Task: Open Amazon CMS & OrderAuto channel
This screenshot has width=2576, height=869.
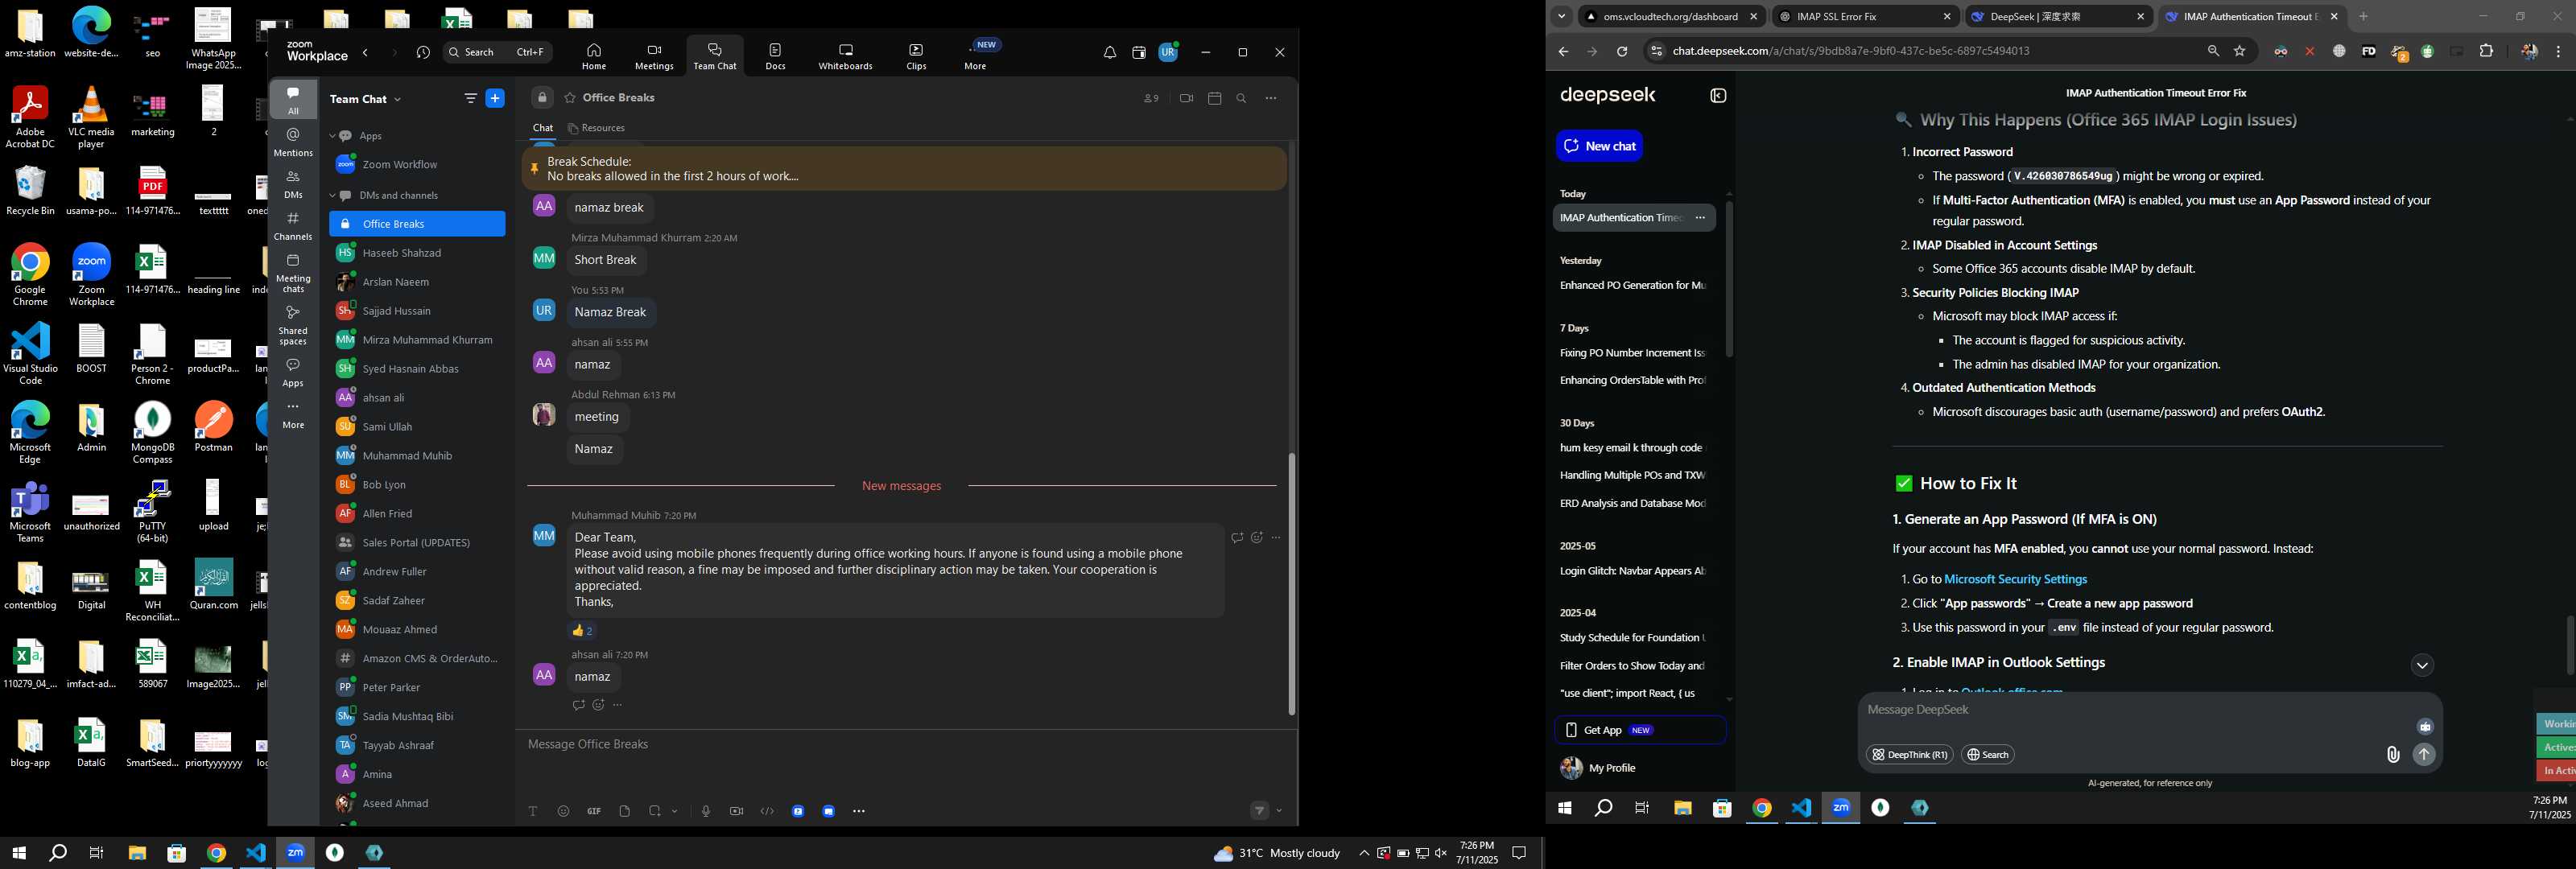Action: (x=417, y=659)
